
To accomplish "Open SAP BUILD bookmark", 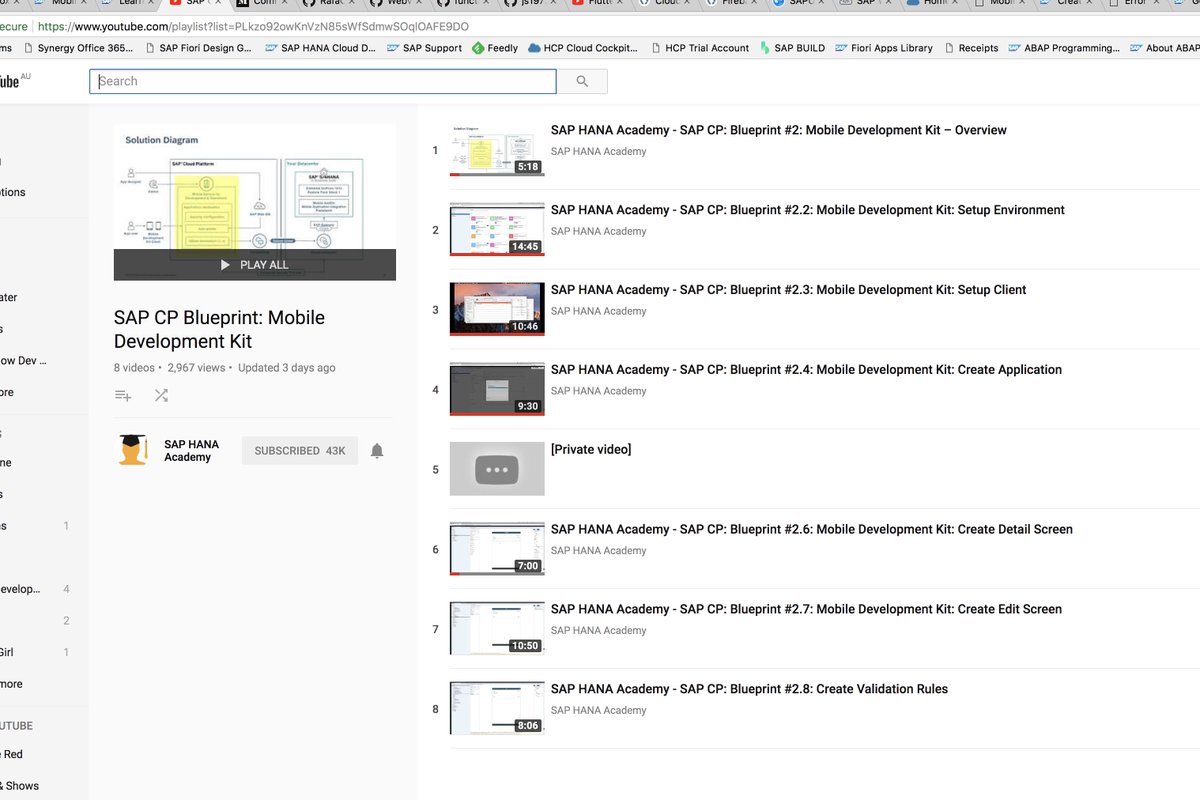I will point(792,48).
